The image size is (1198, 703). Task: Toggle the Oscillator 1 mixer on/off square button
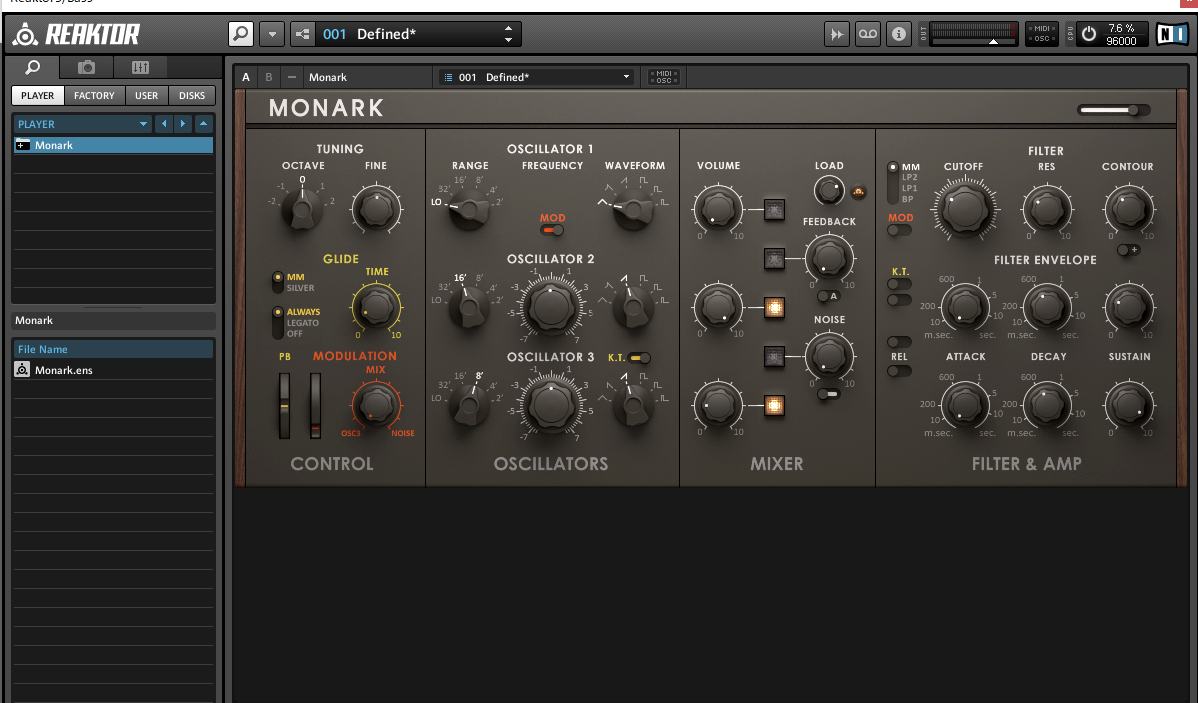pyautogui.click(x=774, y=209)
